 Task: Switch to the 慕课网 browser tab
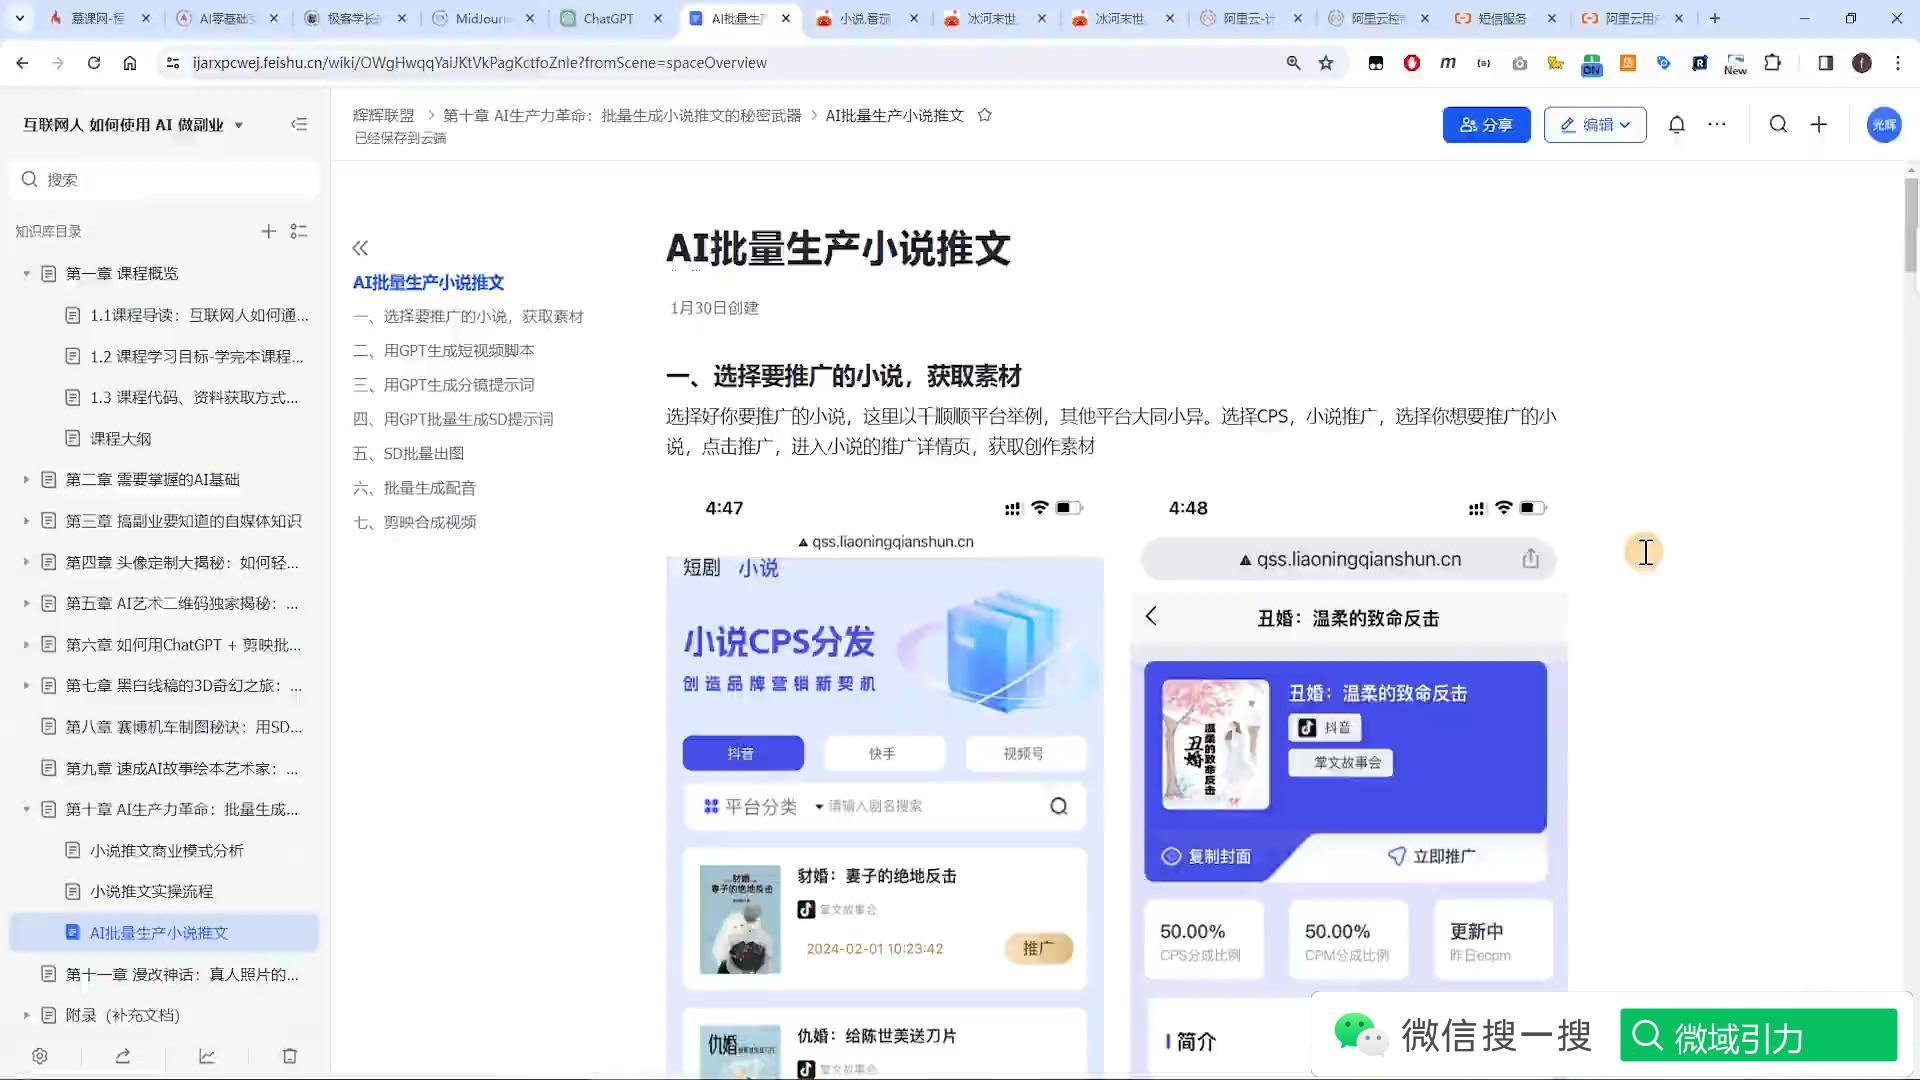98,18
